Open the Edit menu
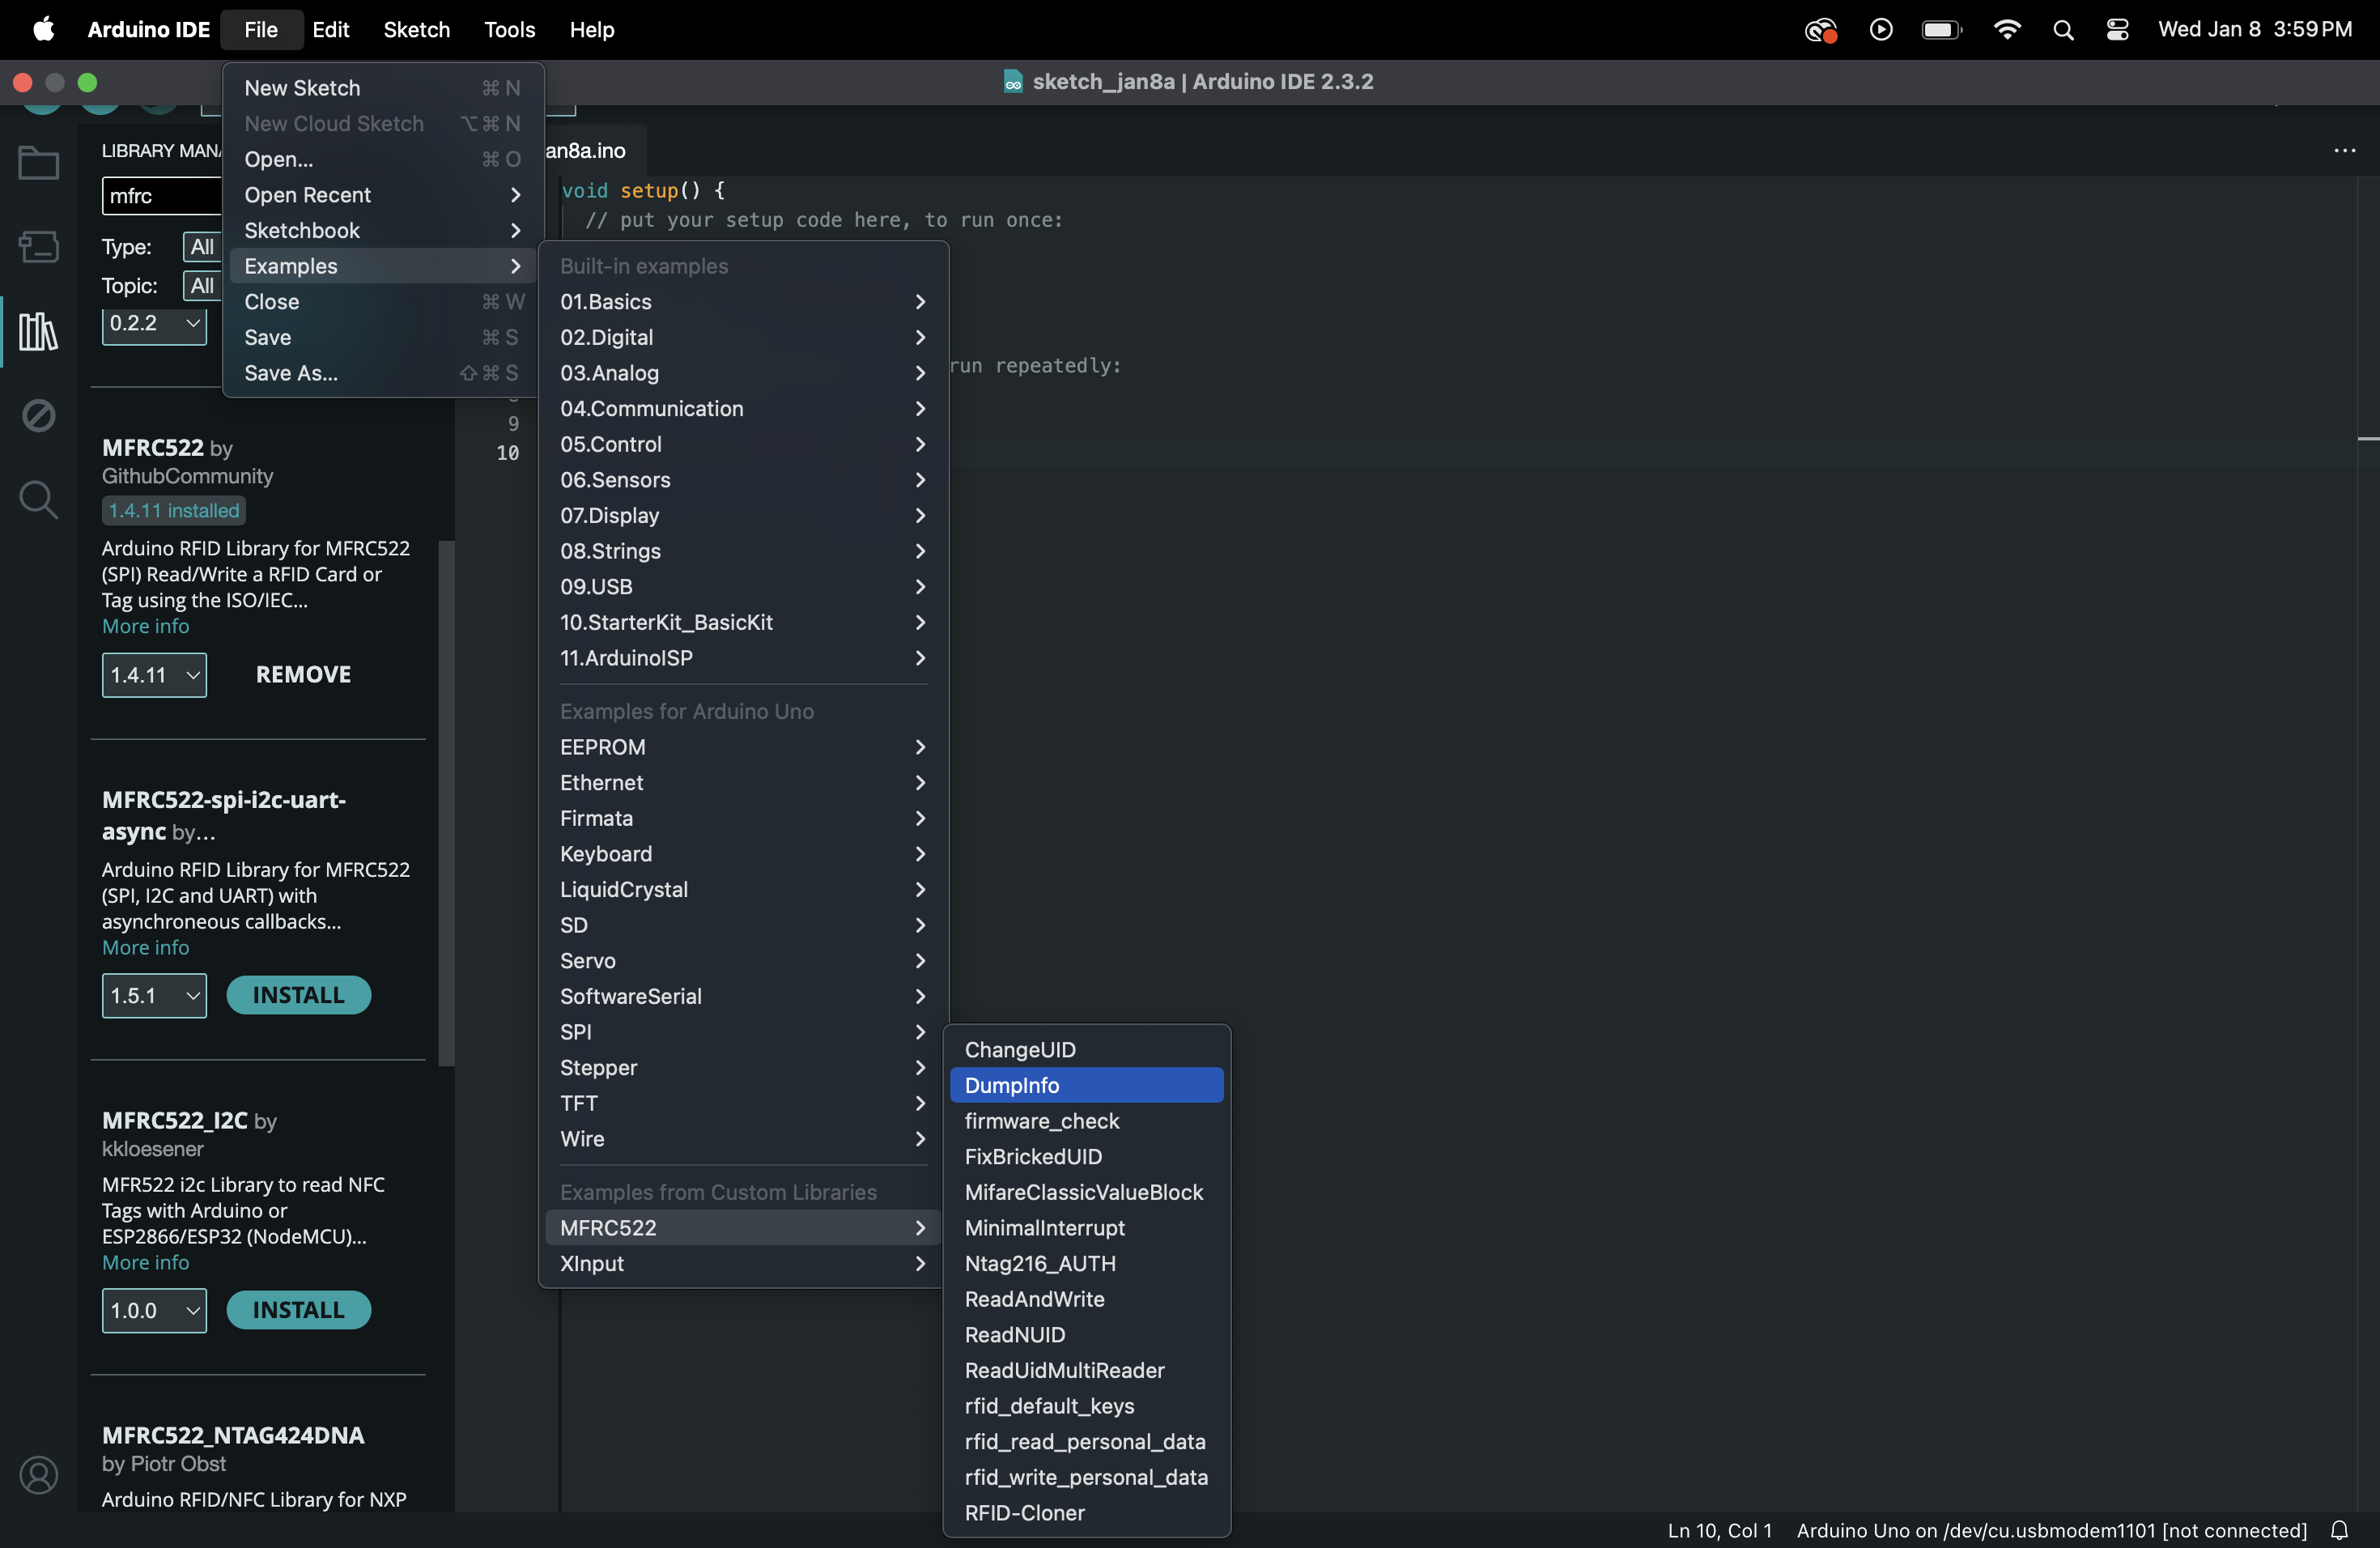The image size is (2380, 1548). coord(330,29)
